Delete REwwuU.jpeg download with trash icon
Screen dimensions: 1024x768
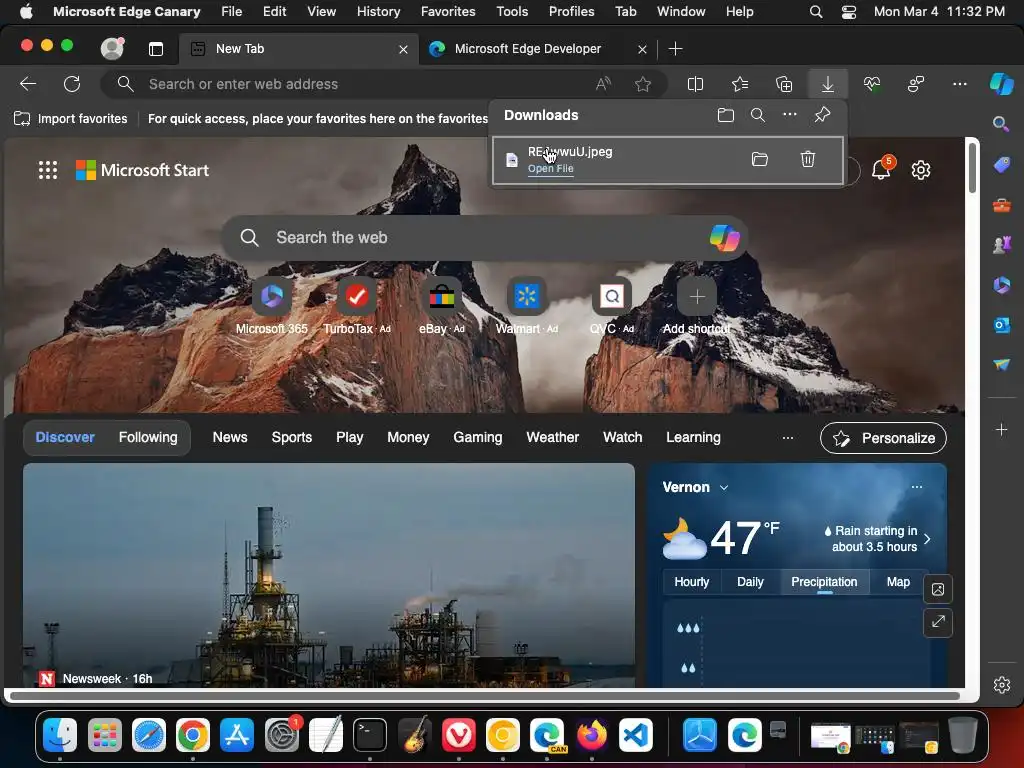[808, 159]
